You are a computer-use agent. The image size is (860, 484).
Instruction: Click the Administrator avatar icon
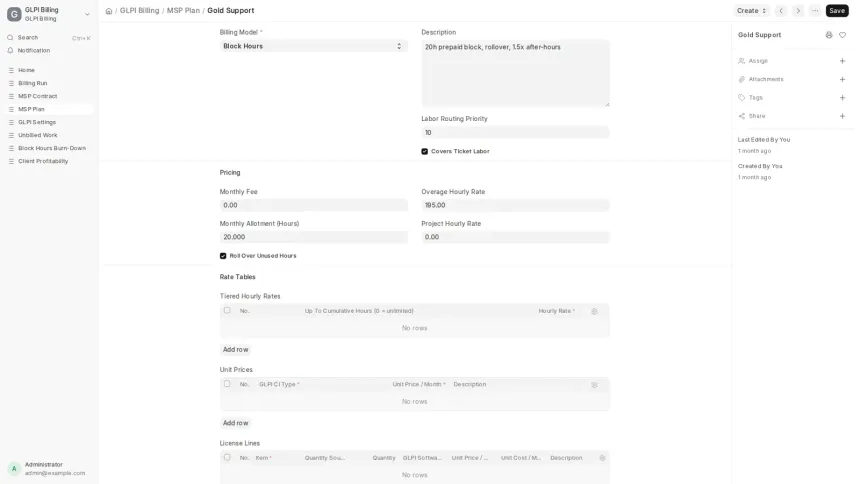point(14,469)
